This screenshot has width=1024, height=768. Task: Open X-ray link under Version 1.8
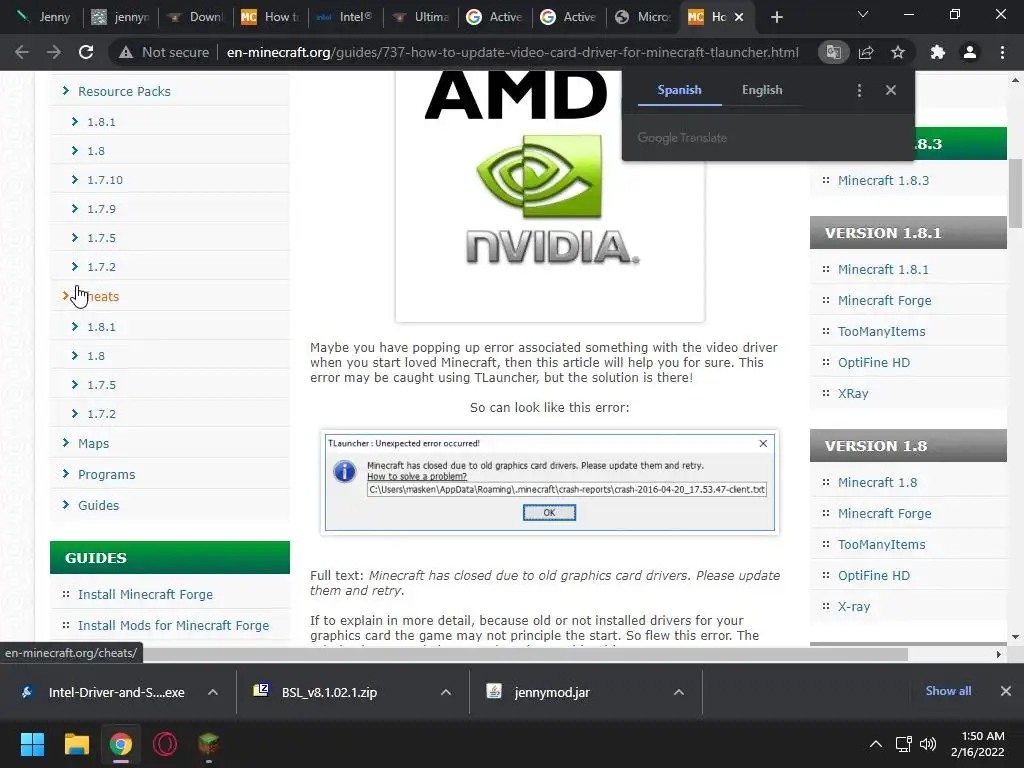click(854, 606)
